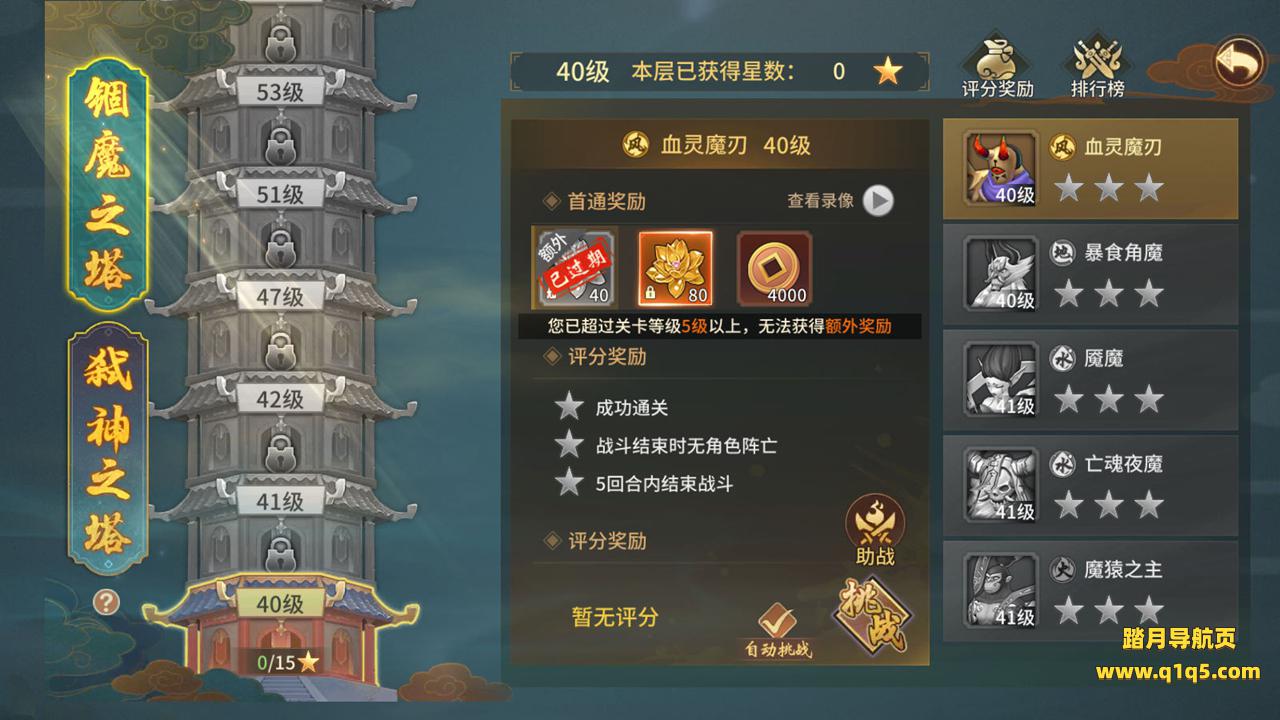Select the 40级 tower floor
This screenshot has height=720, width=1280.
(280, 604)
